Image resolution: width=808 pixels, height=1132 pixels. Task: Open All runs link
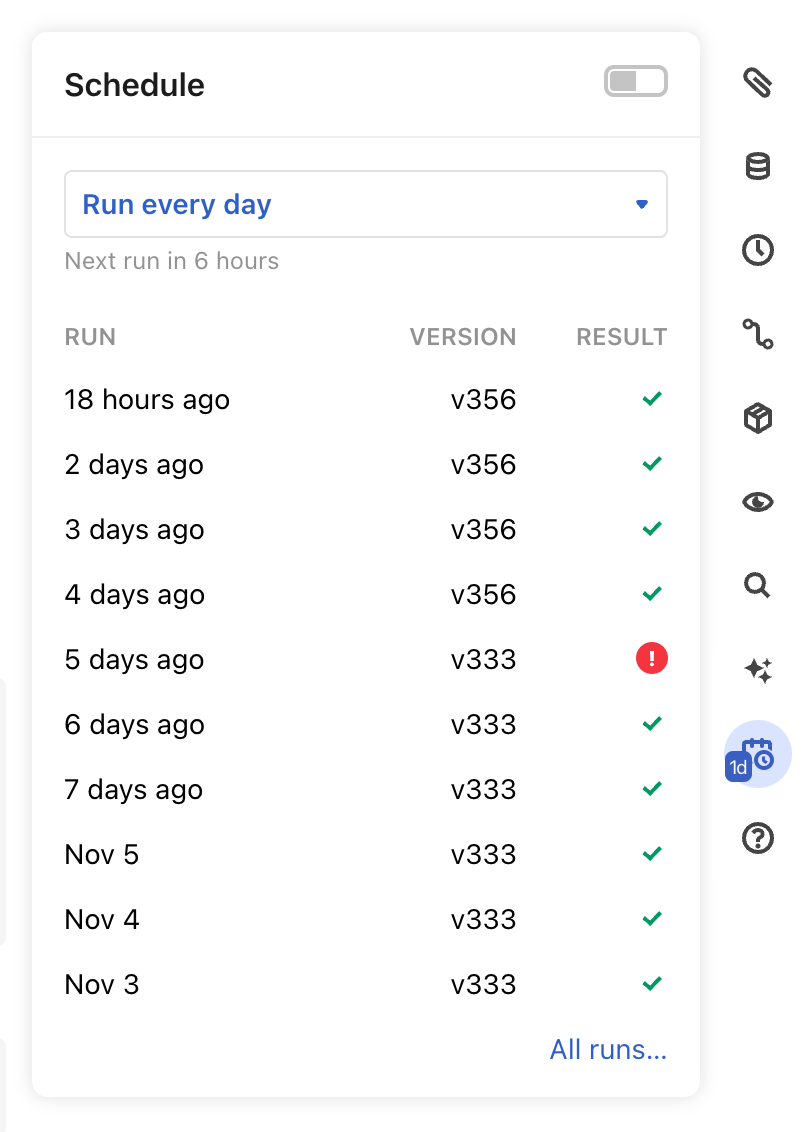[x=608, y=1049]
